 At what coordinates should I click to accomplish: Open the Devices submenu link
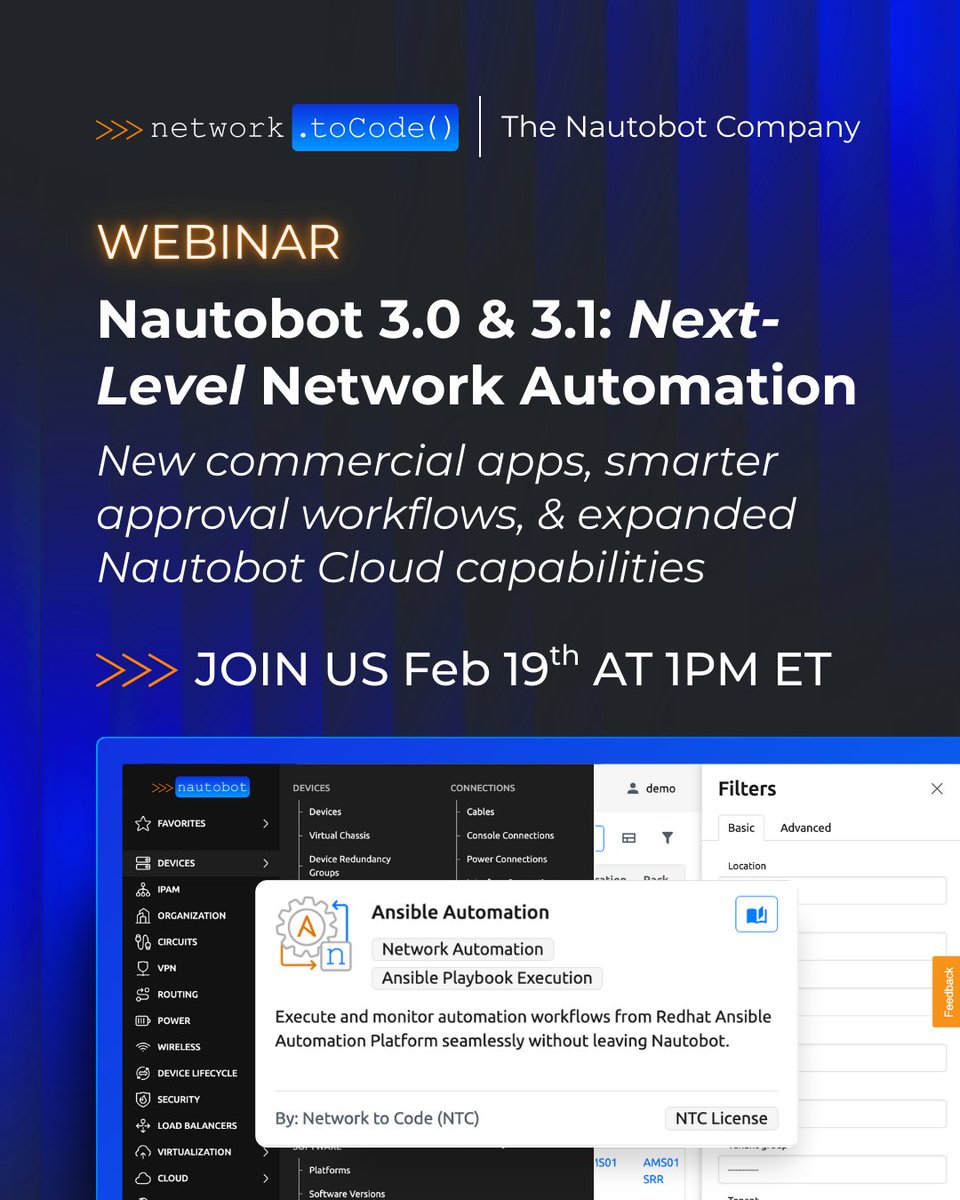pyautogui.click(x=325, y=812)
